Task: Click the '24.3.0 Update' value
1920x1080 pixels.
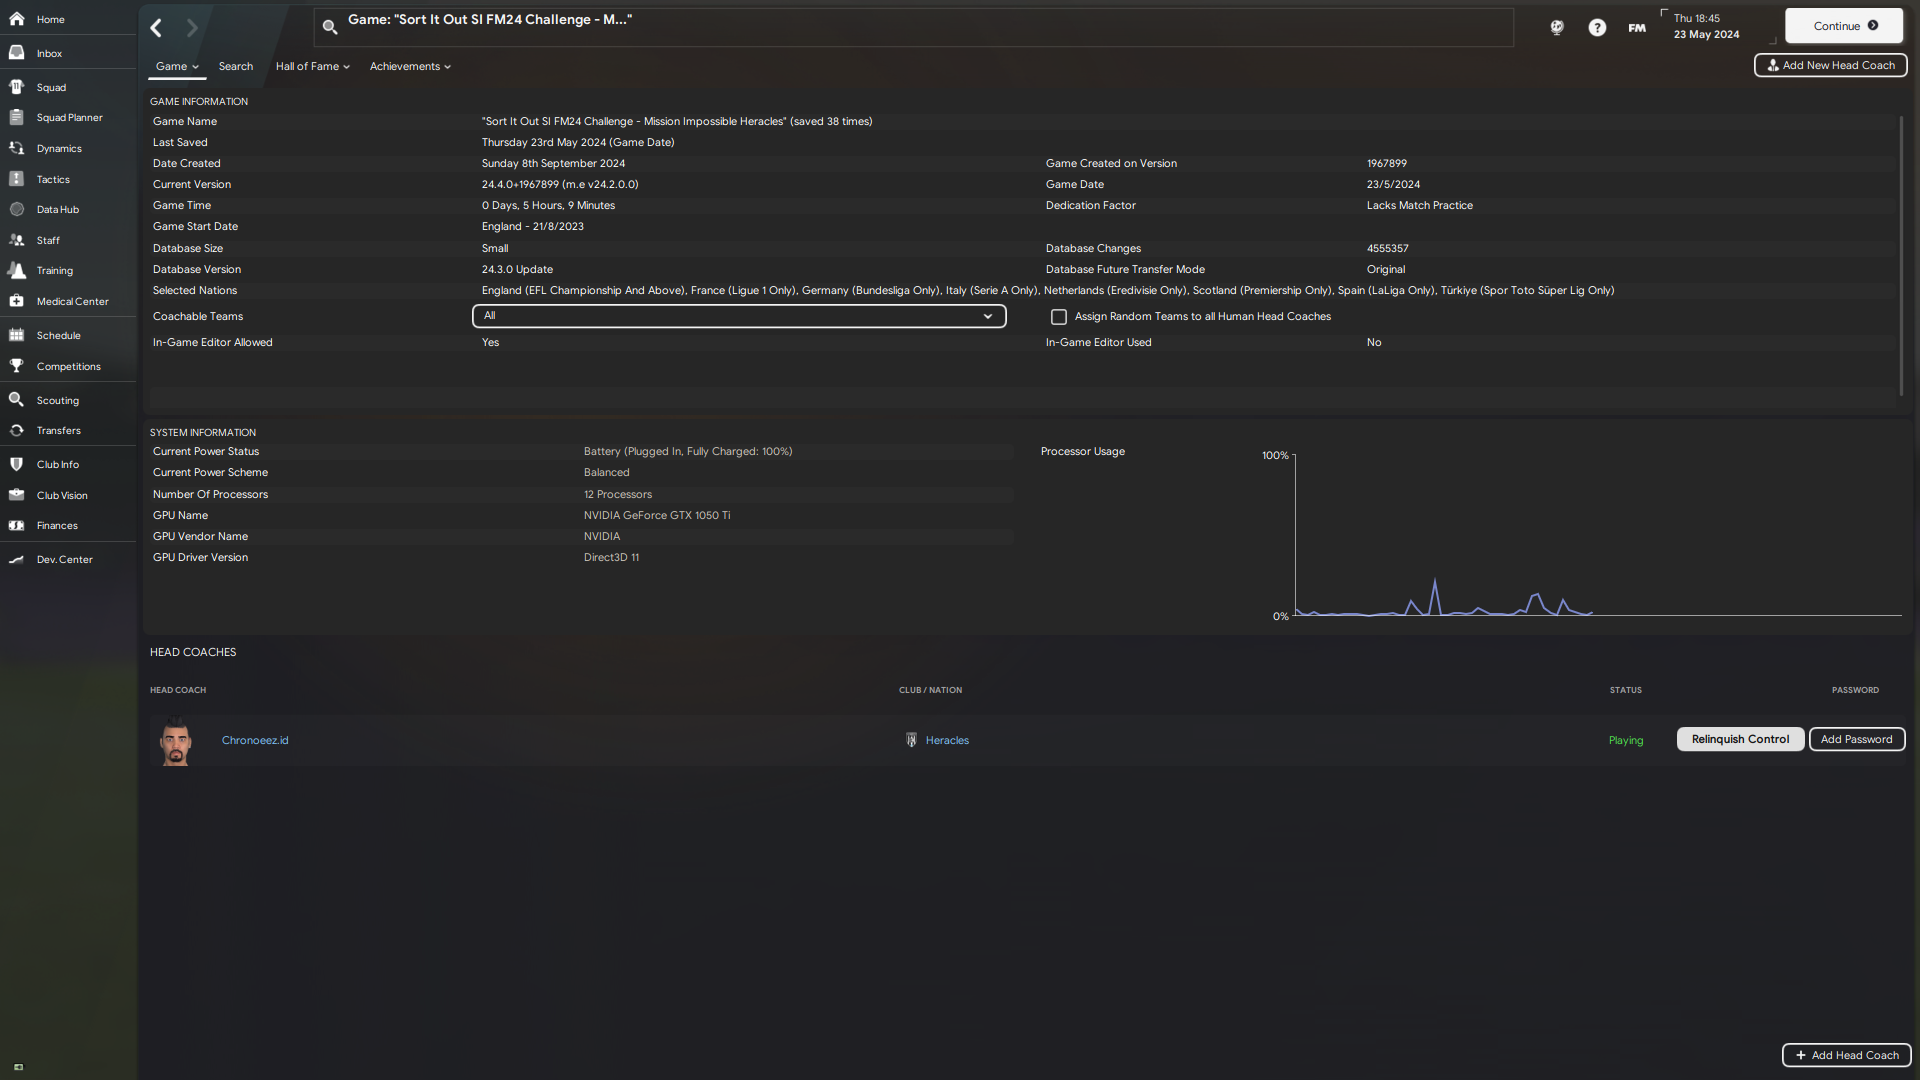Action: pos(517,269)
